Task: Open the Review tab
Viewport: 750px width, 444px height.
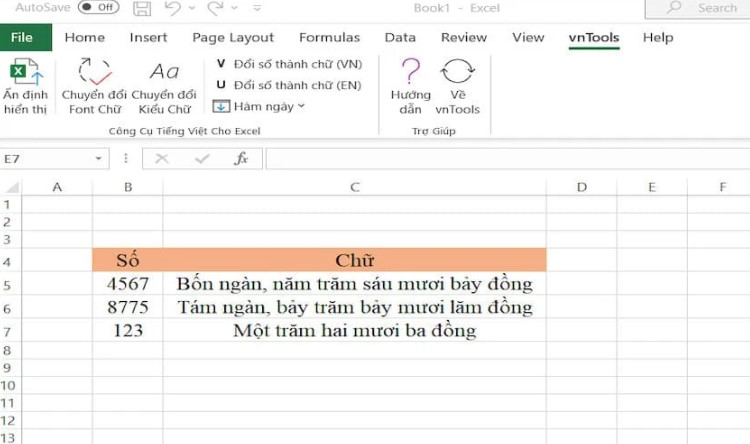Action: [x=464, y=37]
